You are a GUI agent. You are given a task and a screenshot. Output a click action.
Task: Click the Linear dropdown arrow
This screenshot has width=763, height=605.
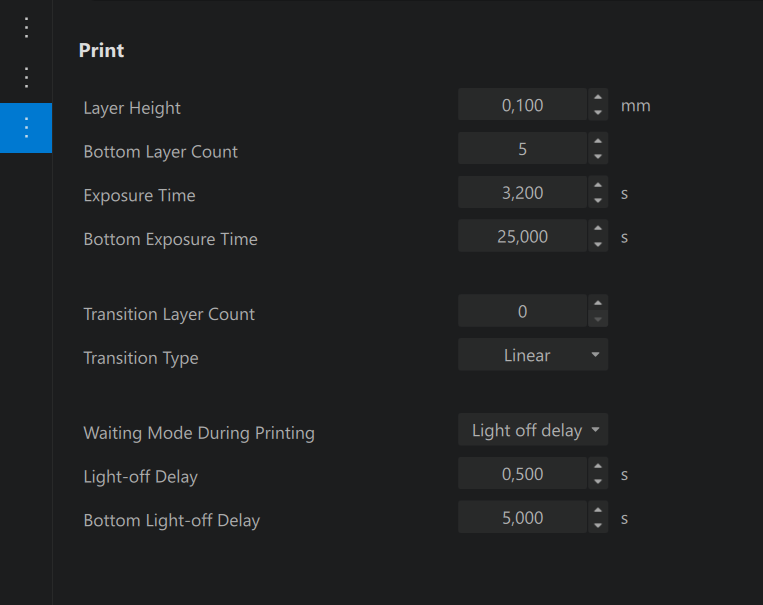[x=595, y=355]
